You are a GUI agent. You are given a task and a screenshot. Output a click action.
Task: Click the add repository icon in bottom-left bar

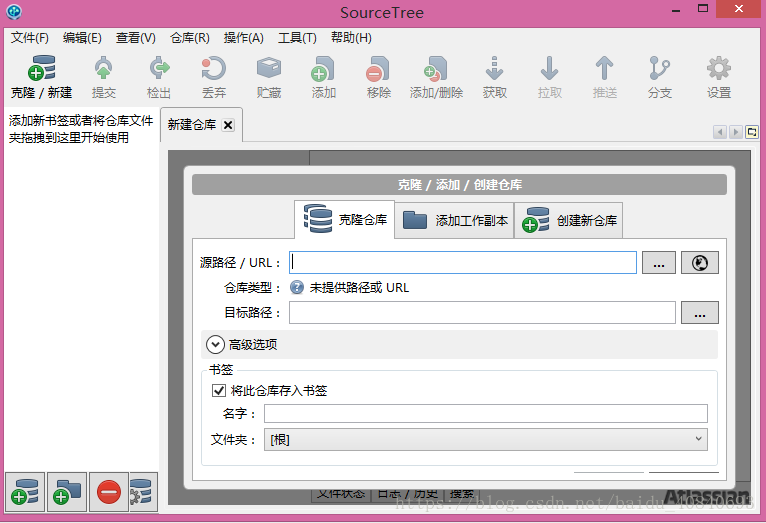(x=25, y=492)
